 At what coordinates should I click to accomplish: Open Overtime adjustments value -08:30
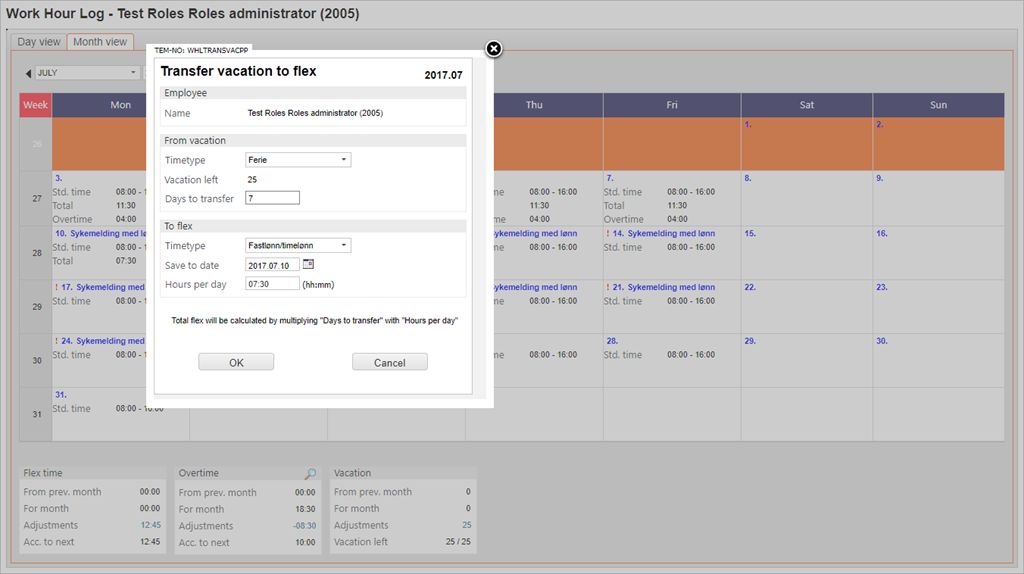click(x=303, y=526)
